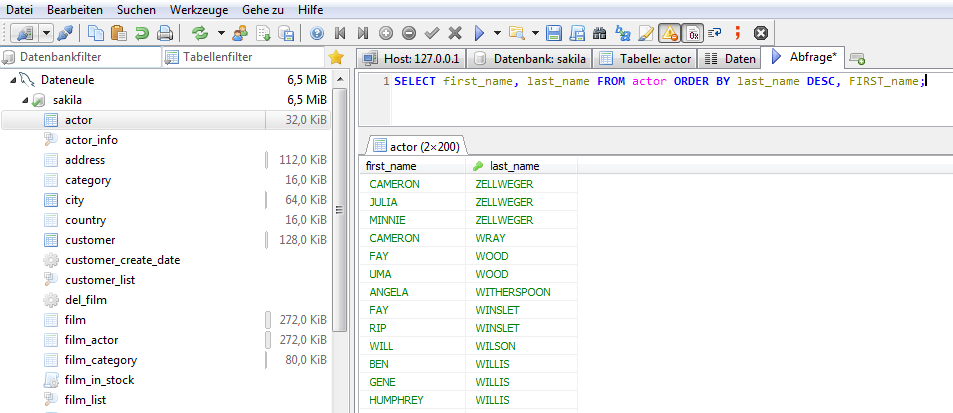Click the paste clipboard icon
This screenshot has width=953, height=413.
click(119, 33)
